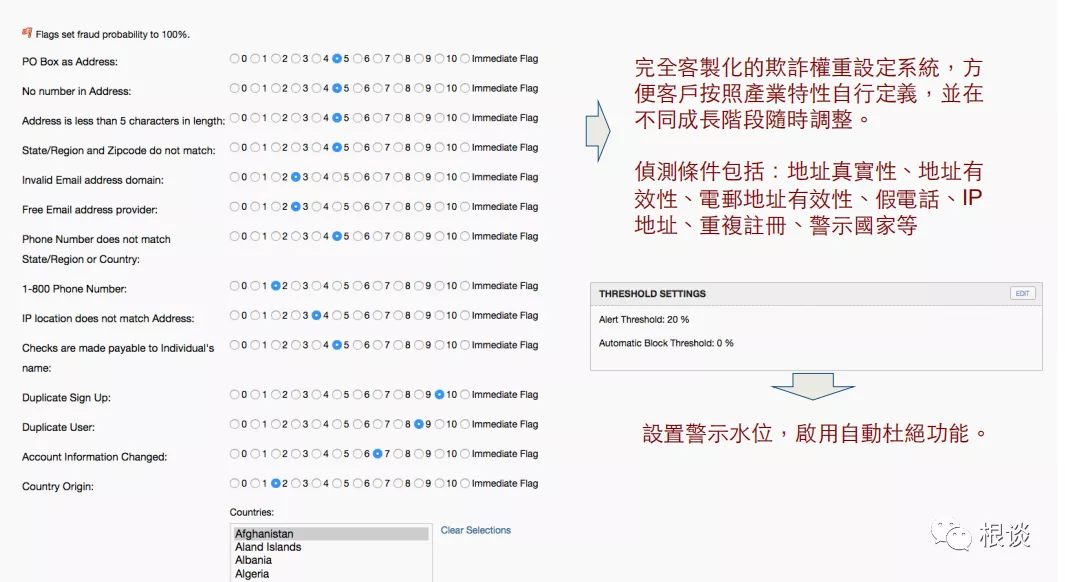The image size is (1065, 582).
Task: Click EDIT button in Threshold Settings
Action: pos(1022,293)
